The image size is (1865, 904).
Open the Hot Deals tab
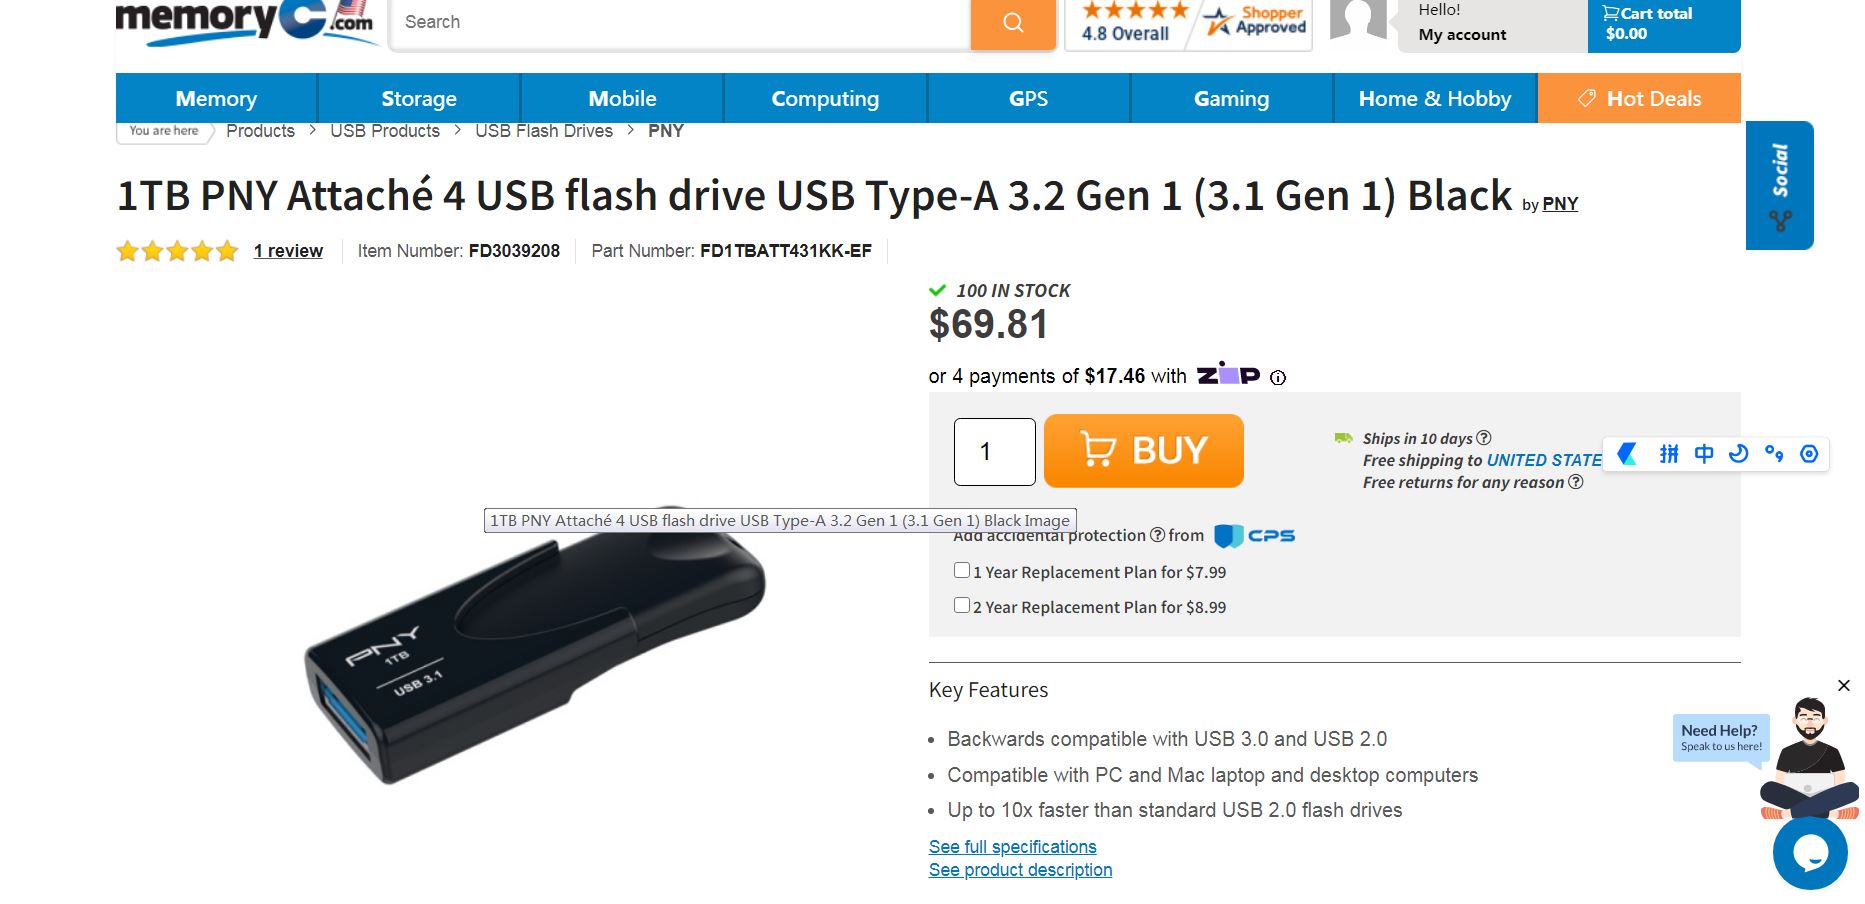pyautogui.click(x=1639, y=99)
